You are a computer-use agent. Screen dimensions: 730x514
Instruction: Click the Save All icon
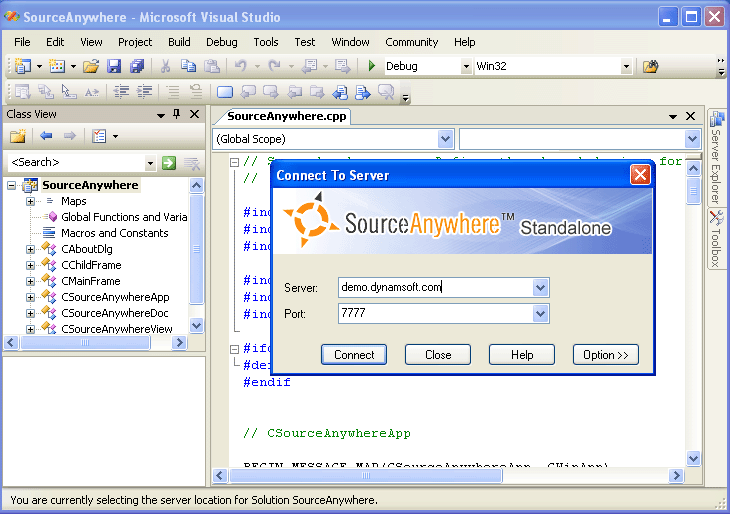coord(137,66)
